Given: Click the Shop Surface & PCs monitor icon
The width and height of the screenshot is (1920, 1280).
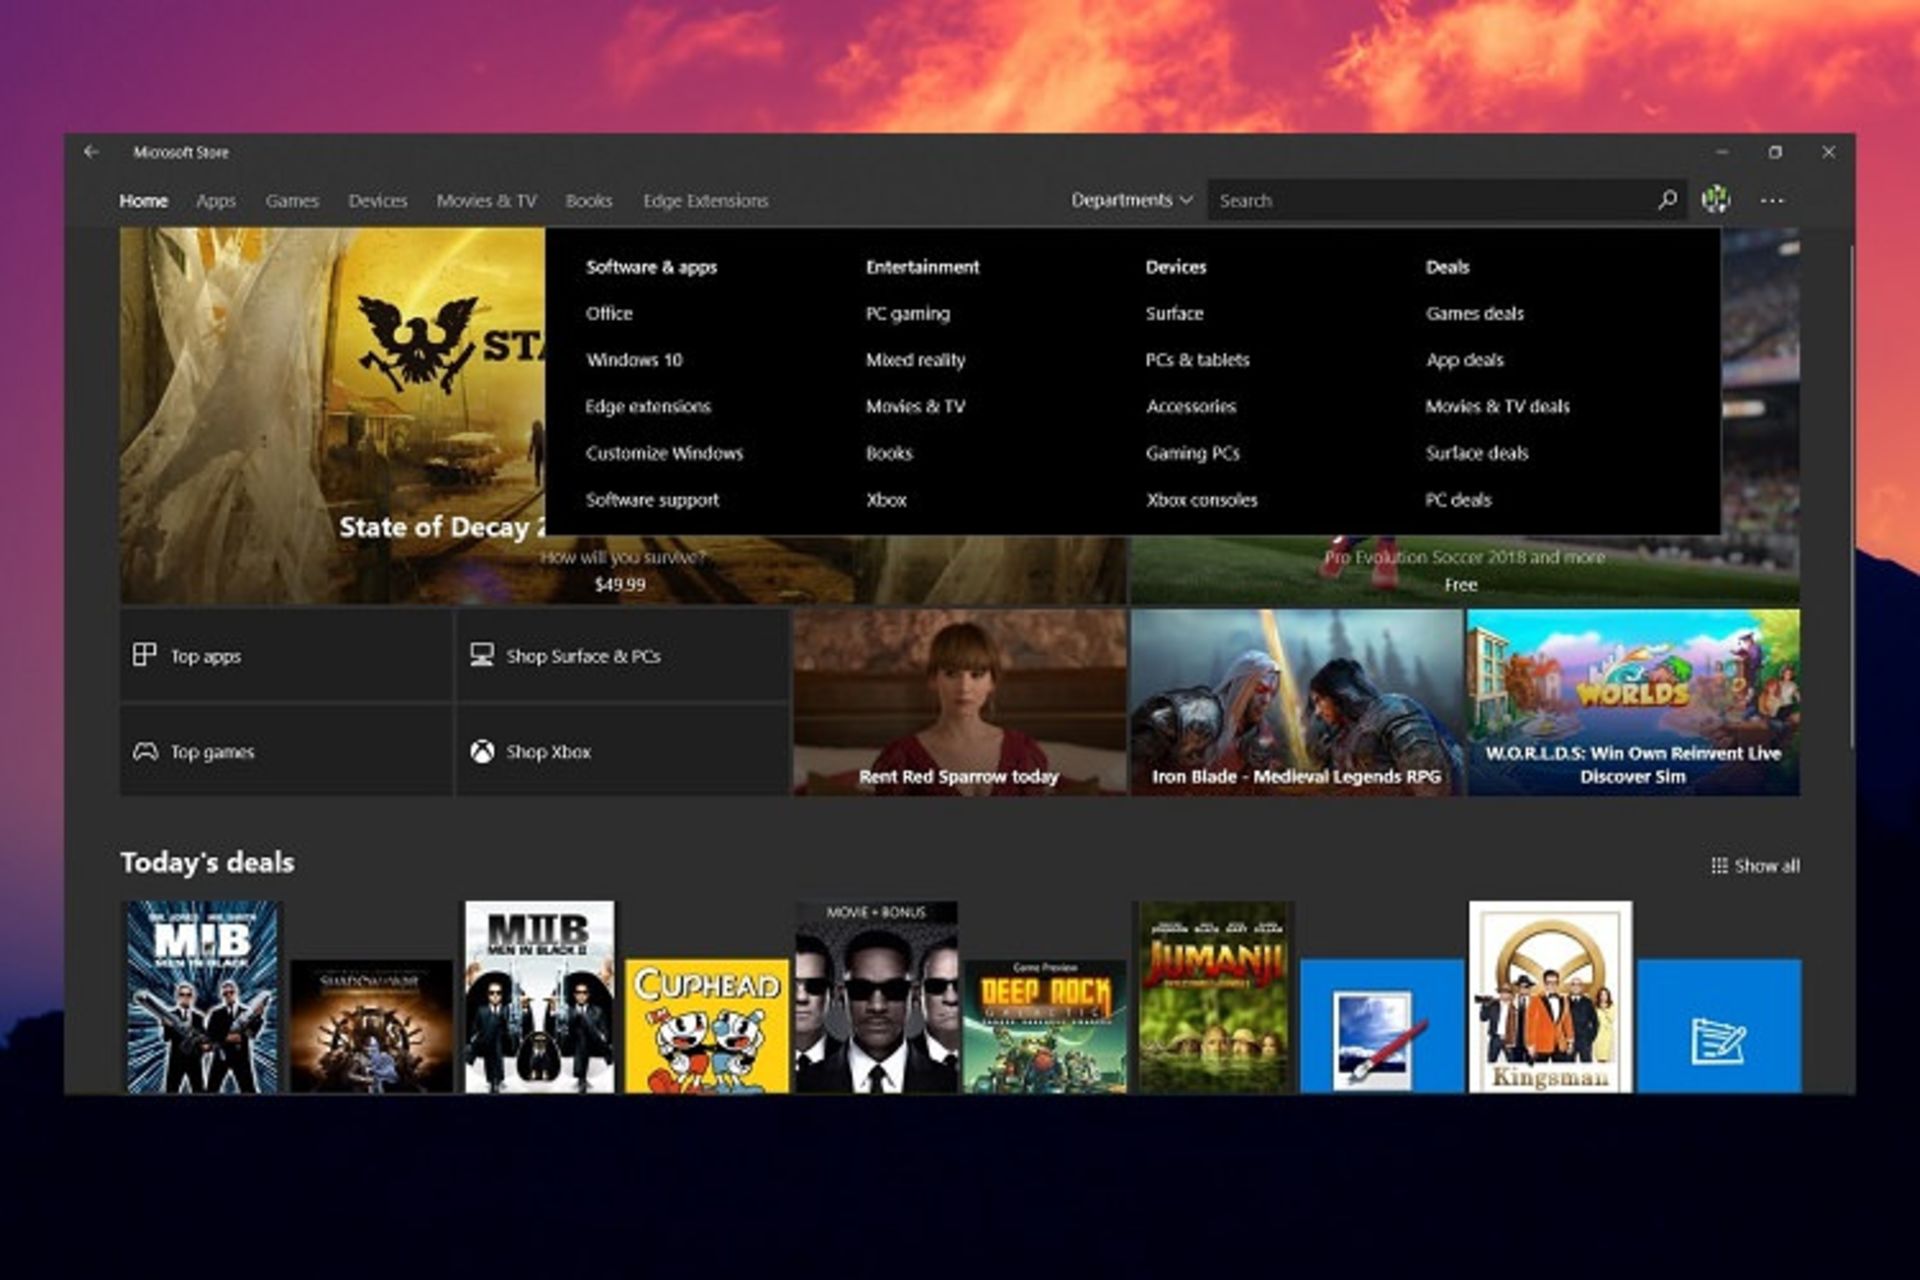Looking at the screenshot, I should click(482, 655).
